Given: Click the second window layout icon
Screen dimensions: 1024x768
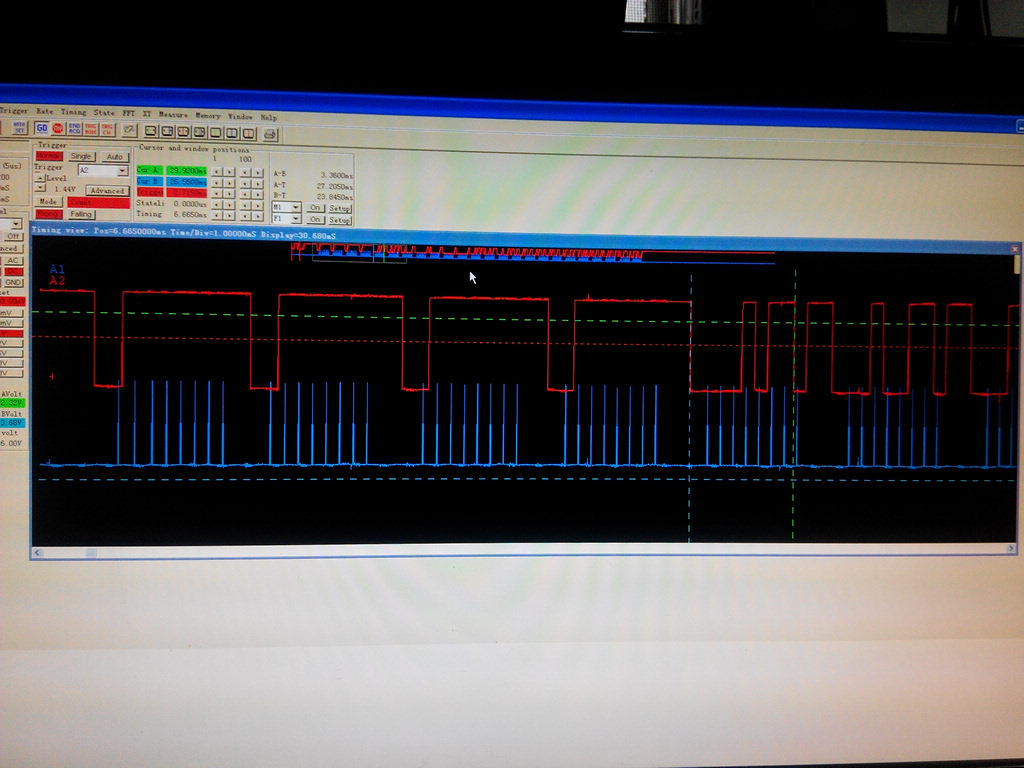Looking at the screenshot, I should pyautogui.click(x=167, y=132).
